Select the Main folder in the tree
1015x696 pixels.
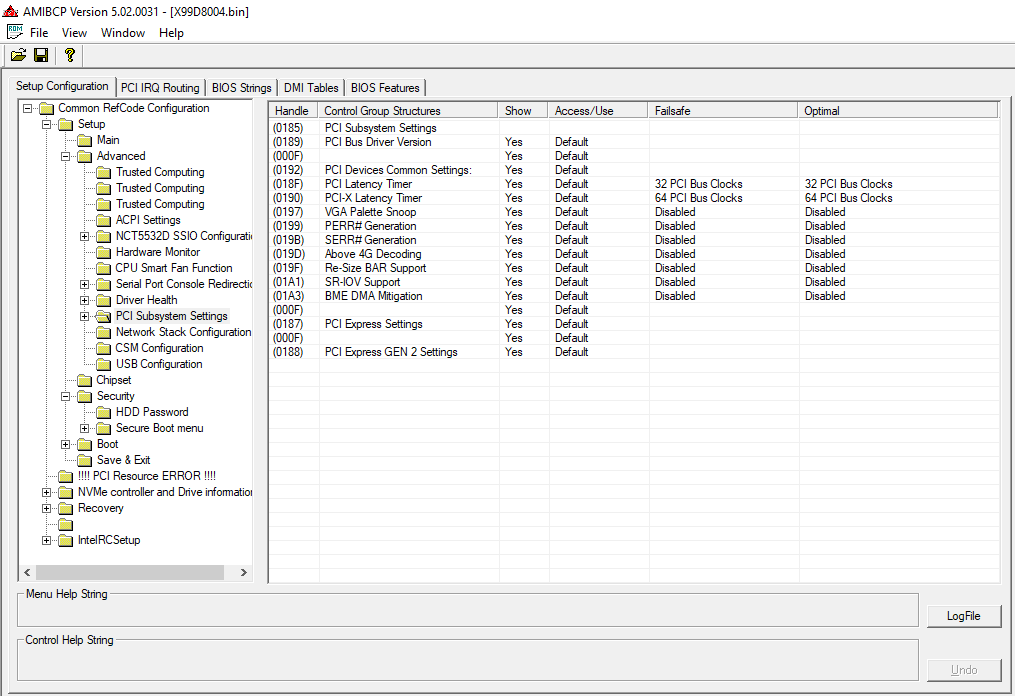pos(107,140)
